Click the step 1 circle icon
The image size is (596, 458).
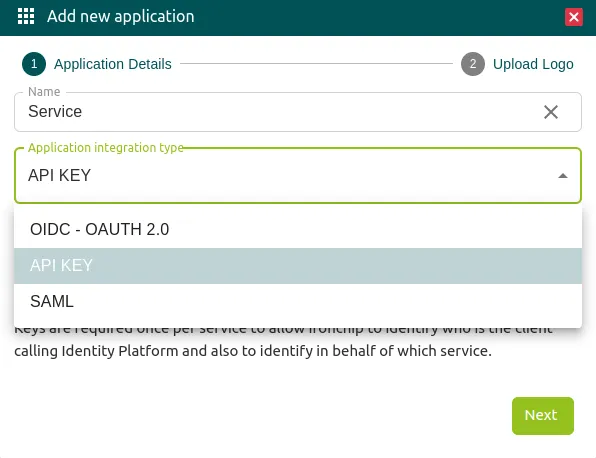(34, 64)
